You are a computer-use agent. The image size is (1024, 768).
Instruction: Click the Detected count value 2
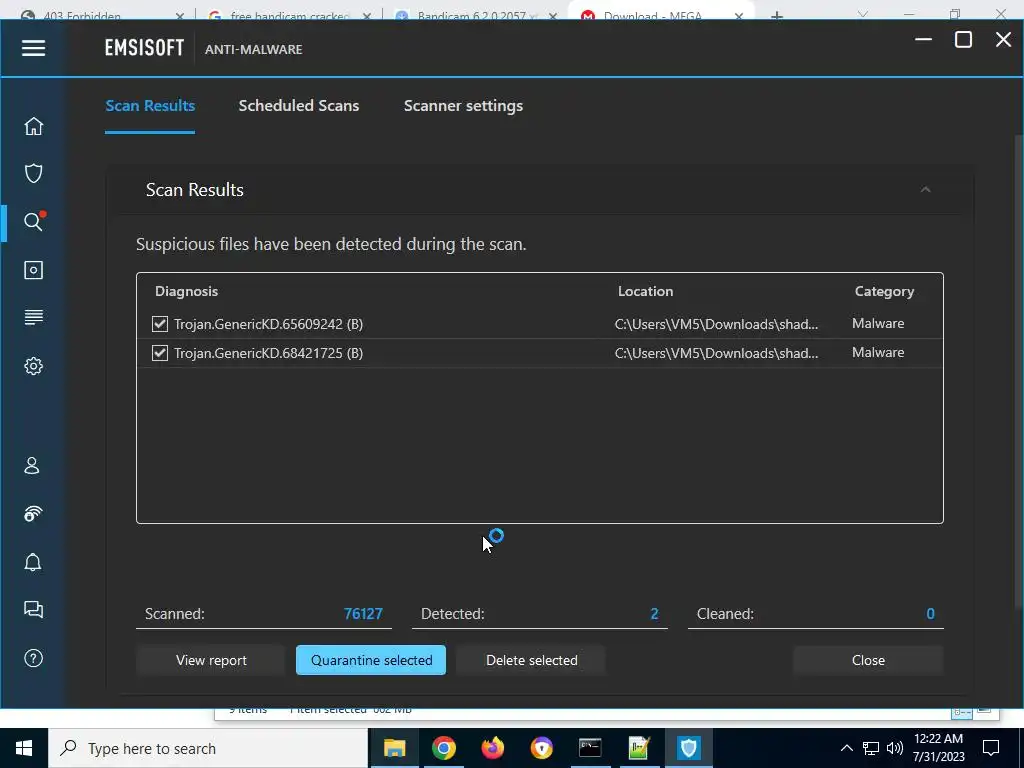pyautogui.click(x=654, y=614)
